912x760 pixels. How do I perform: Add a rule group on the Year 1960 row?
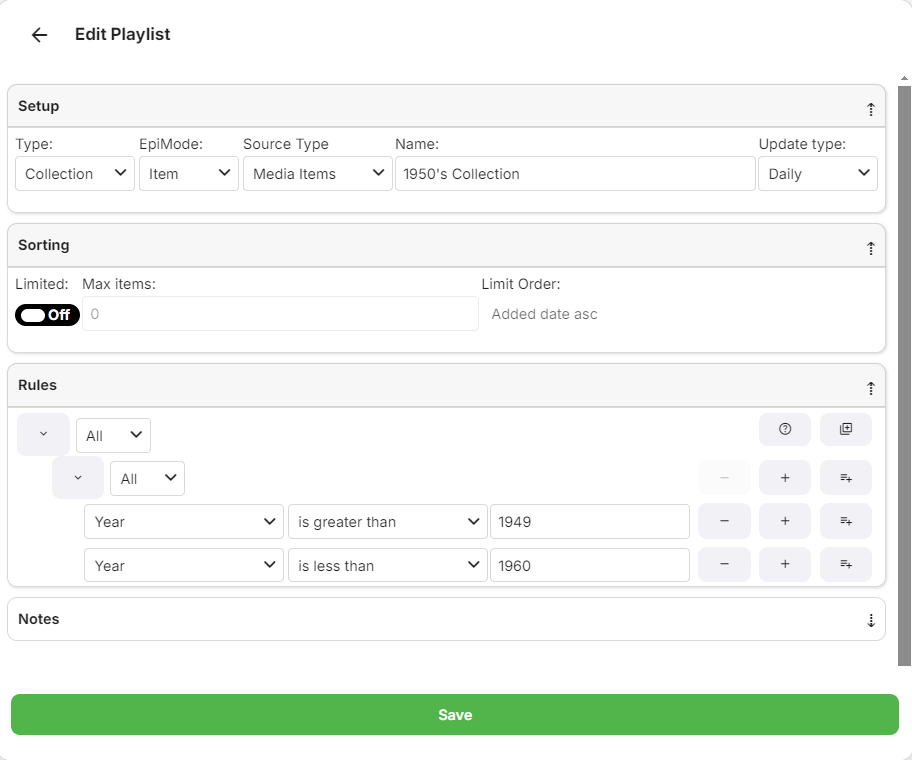845,565
